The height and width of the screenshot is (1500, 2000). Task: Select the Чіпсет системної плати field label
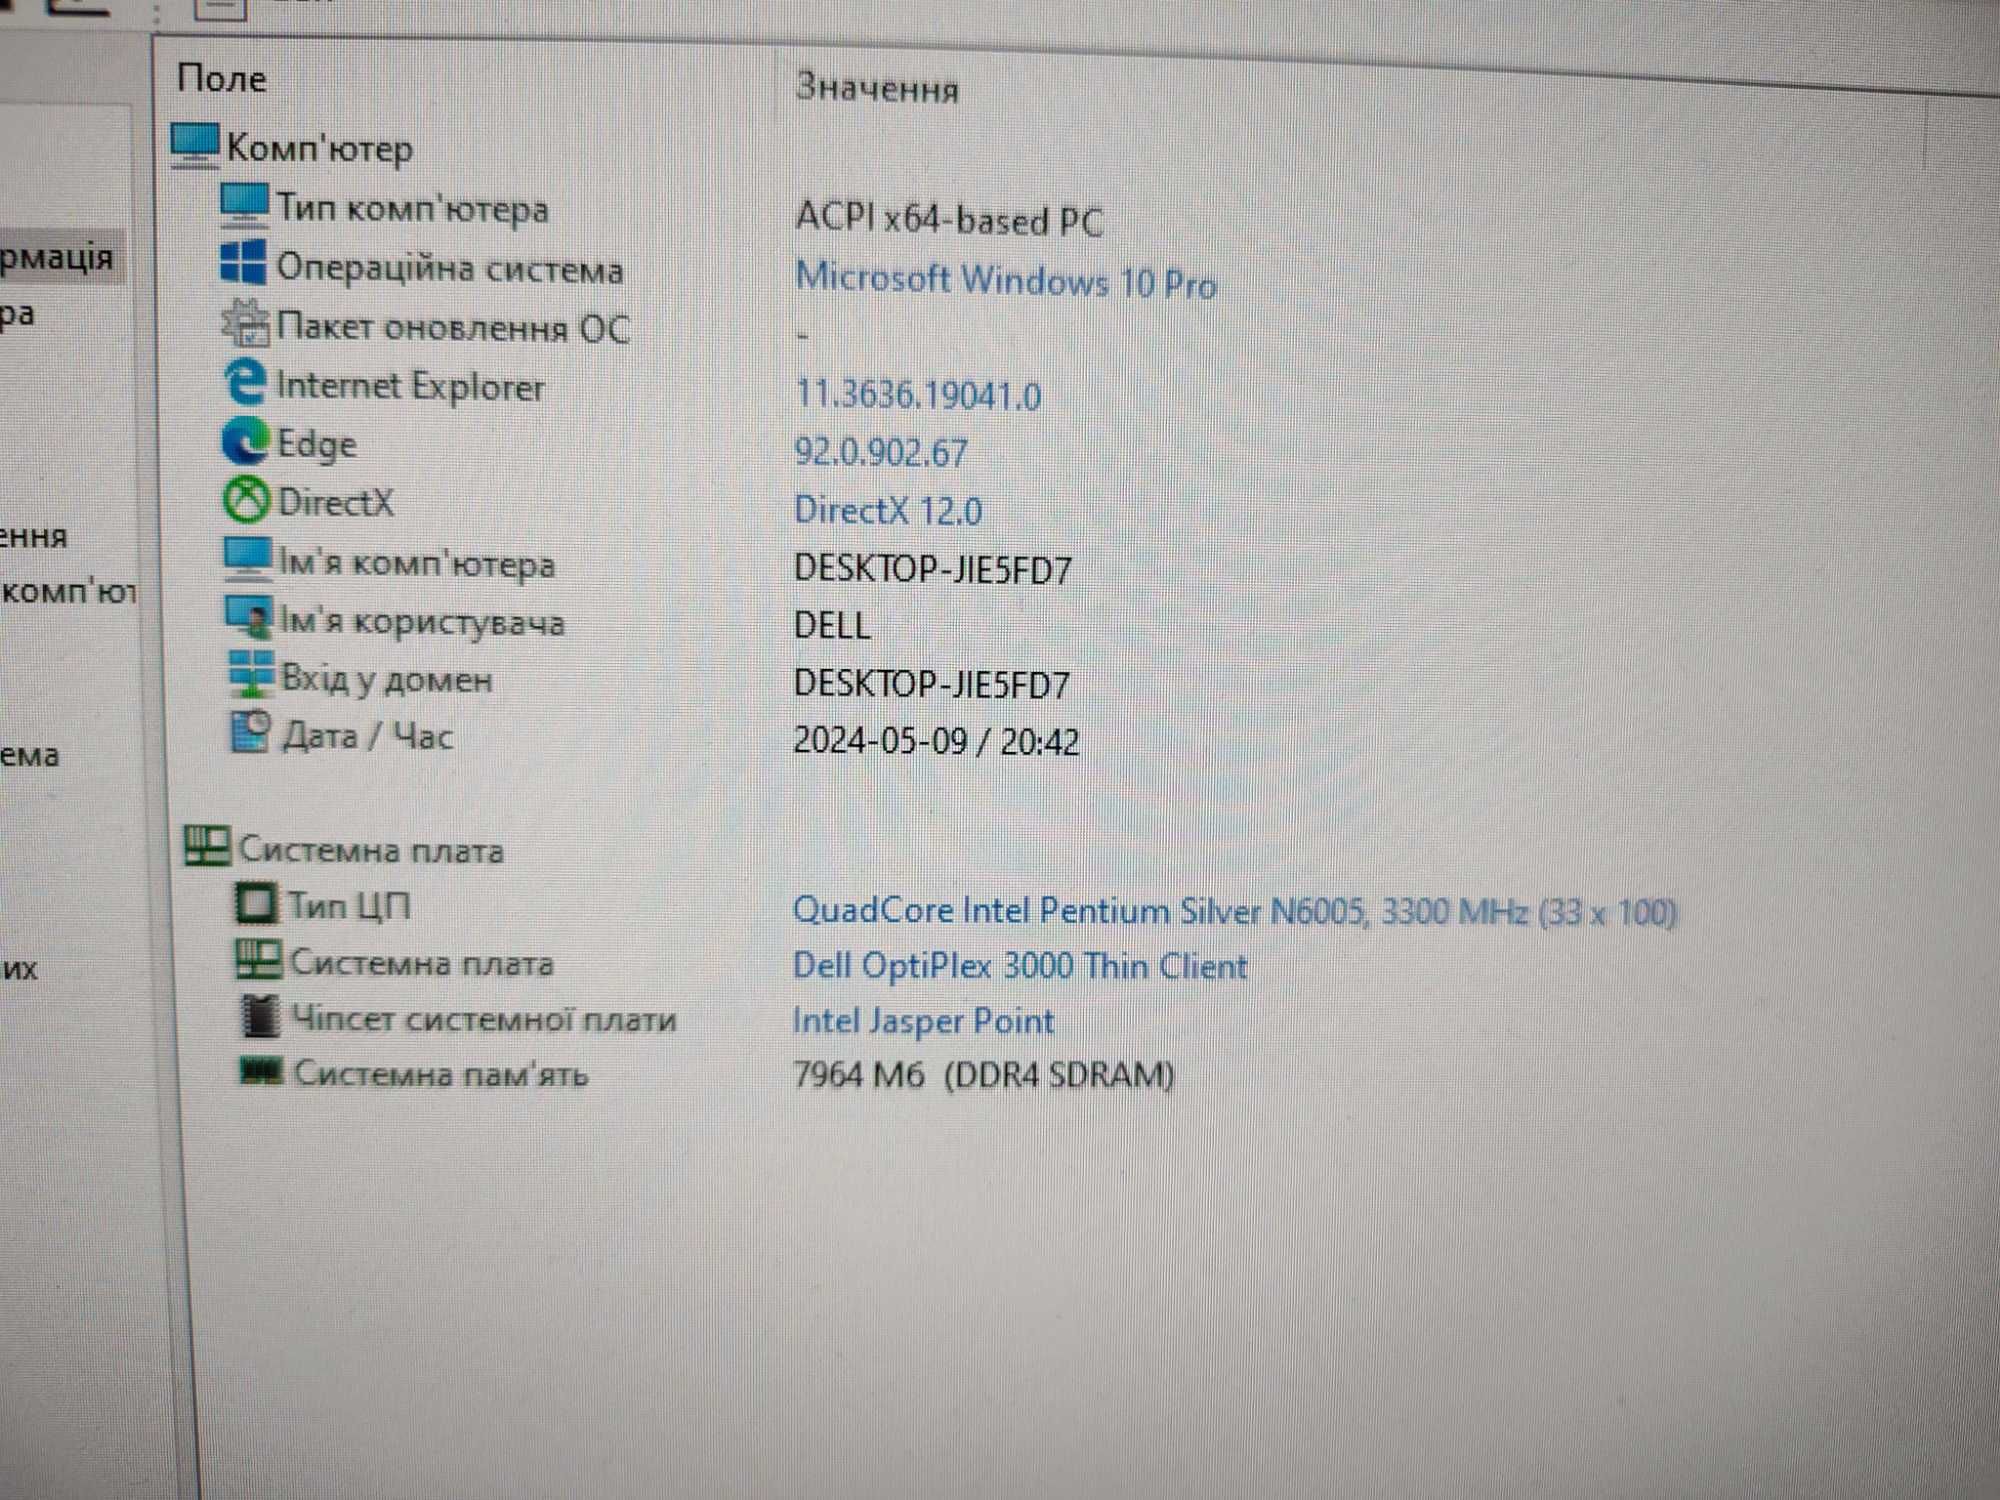click(x=484, y=1019)
